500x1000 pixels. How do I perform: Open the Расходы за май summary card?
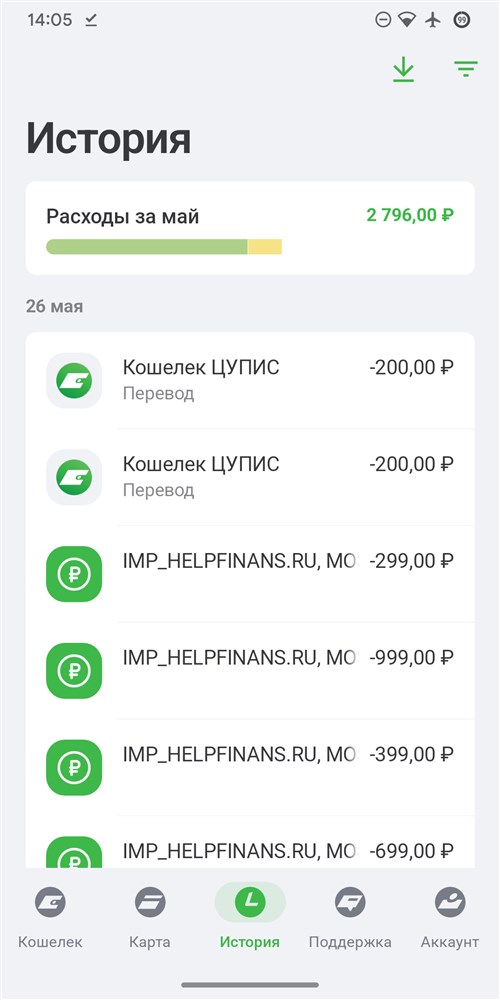[250, 228]
